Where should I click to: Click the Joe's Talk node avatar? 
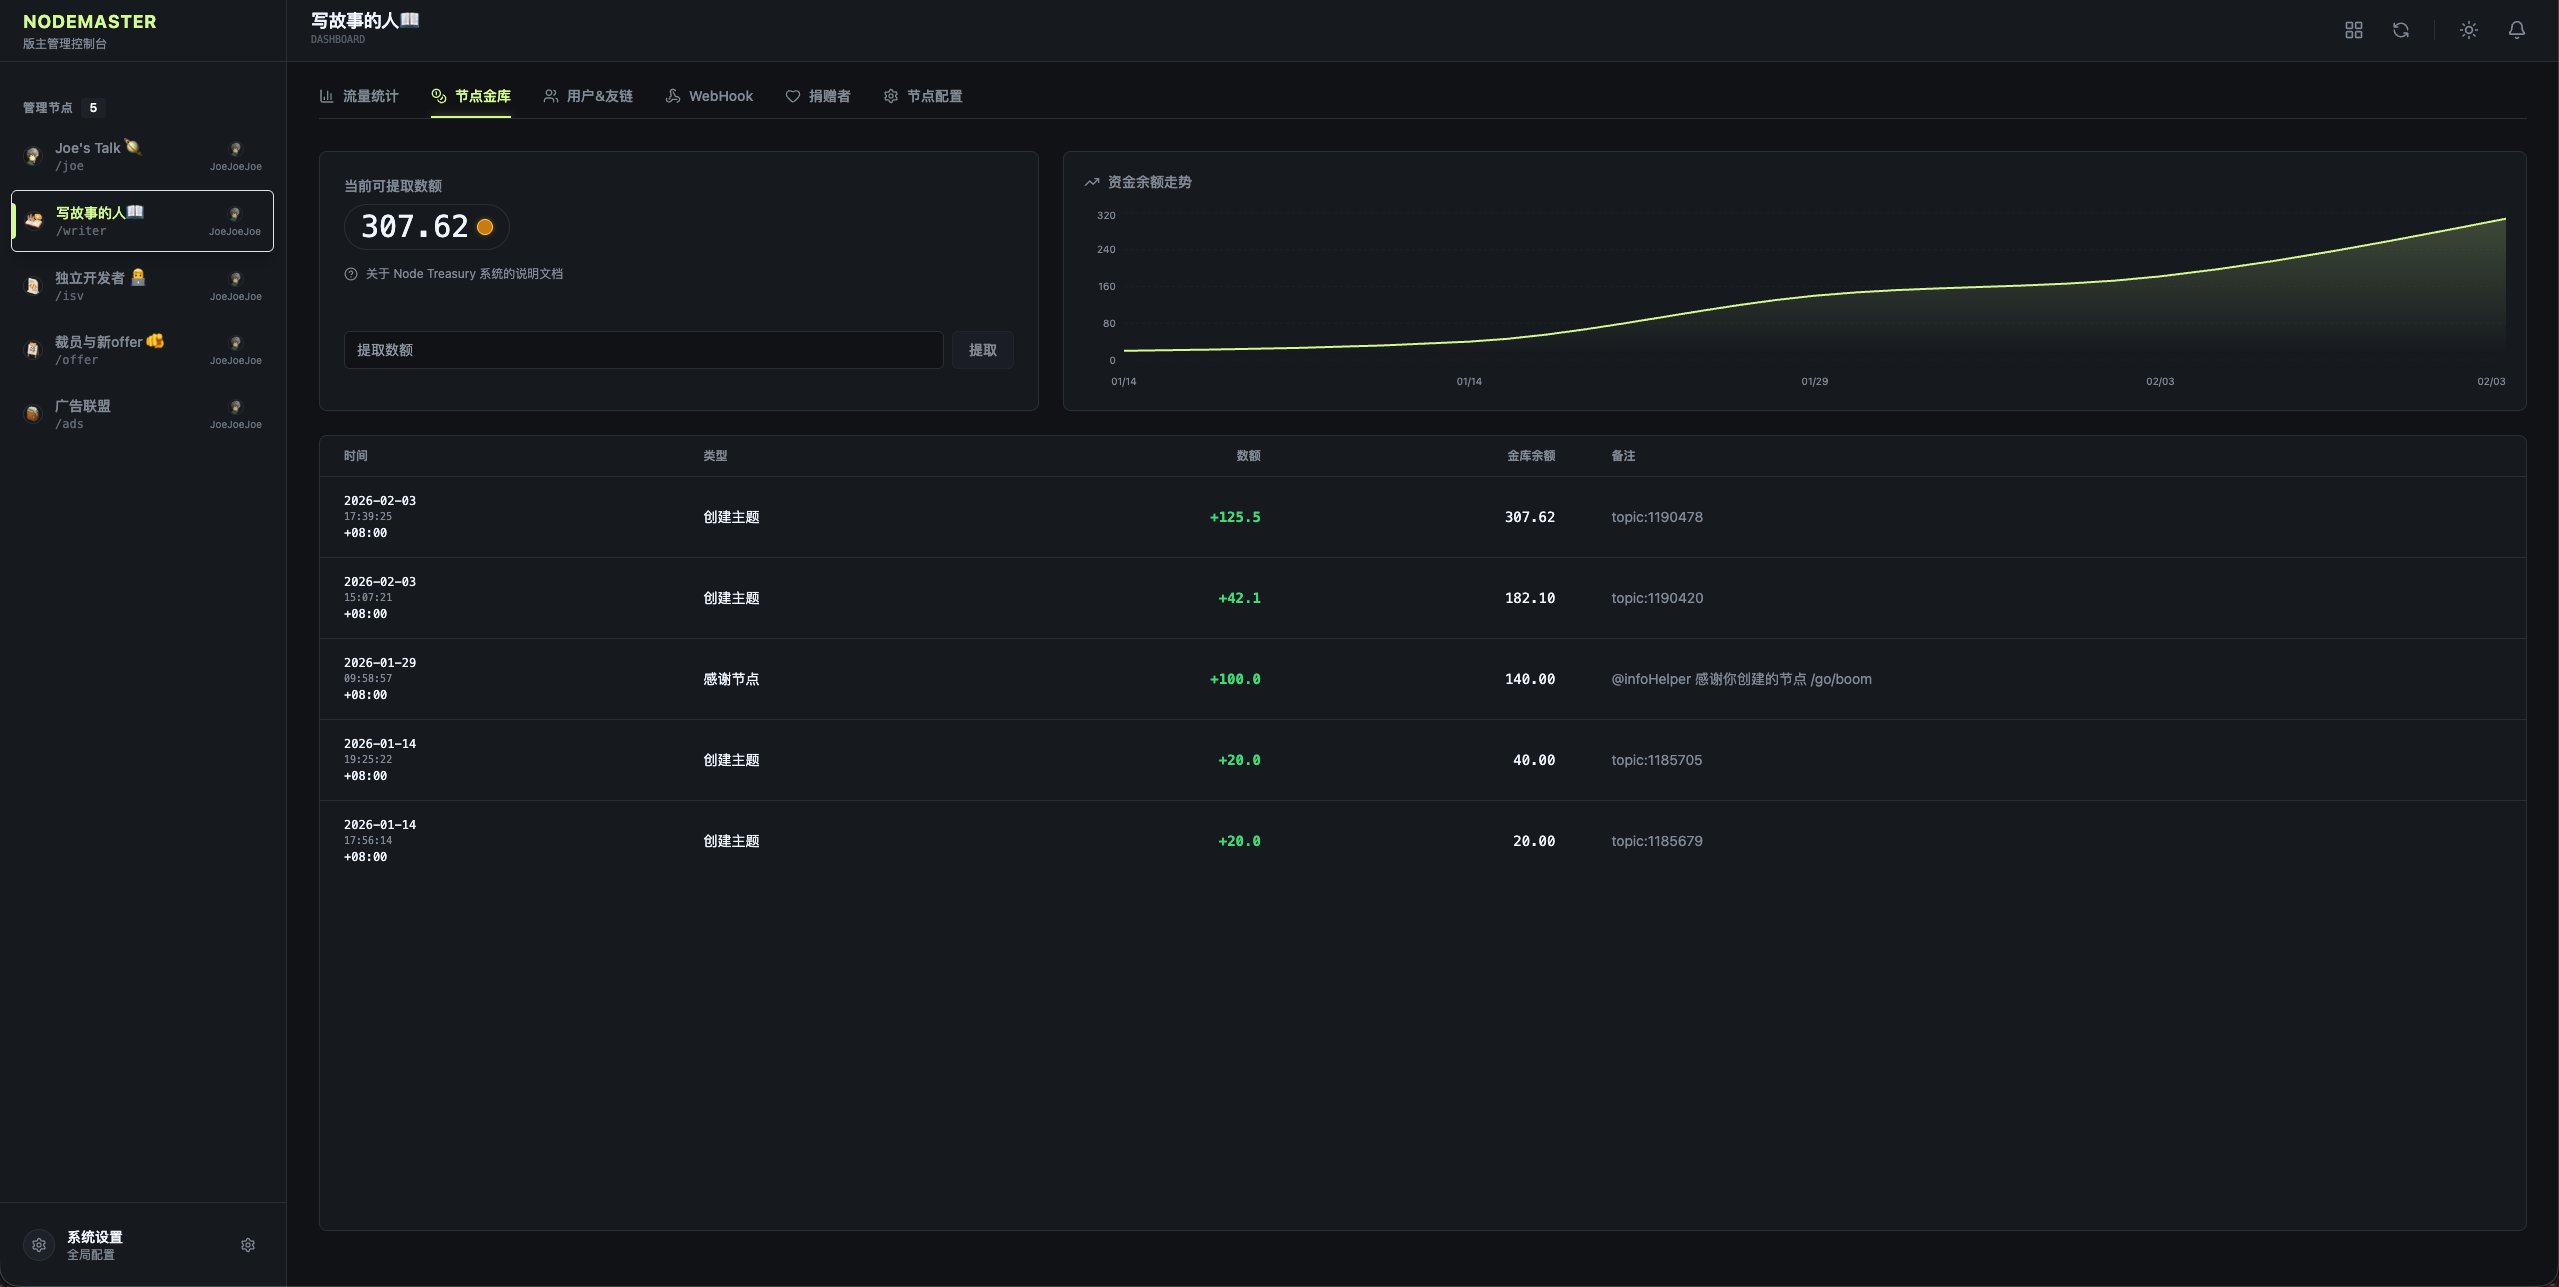(33, 156)
